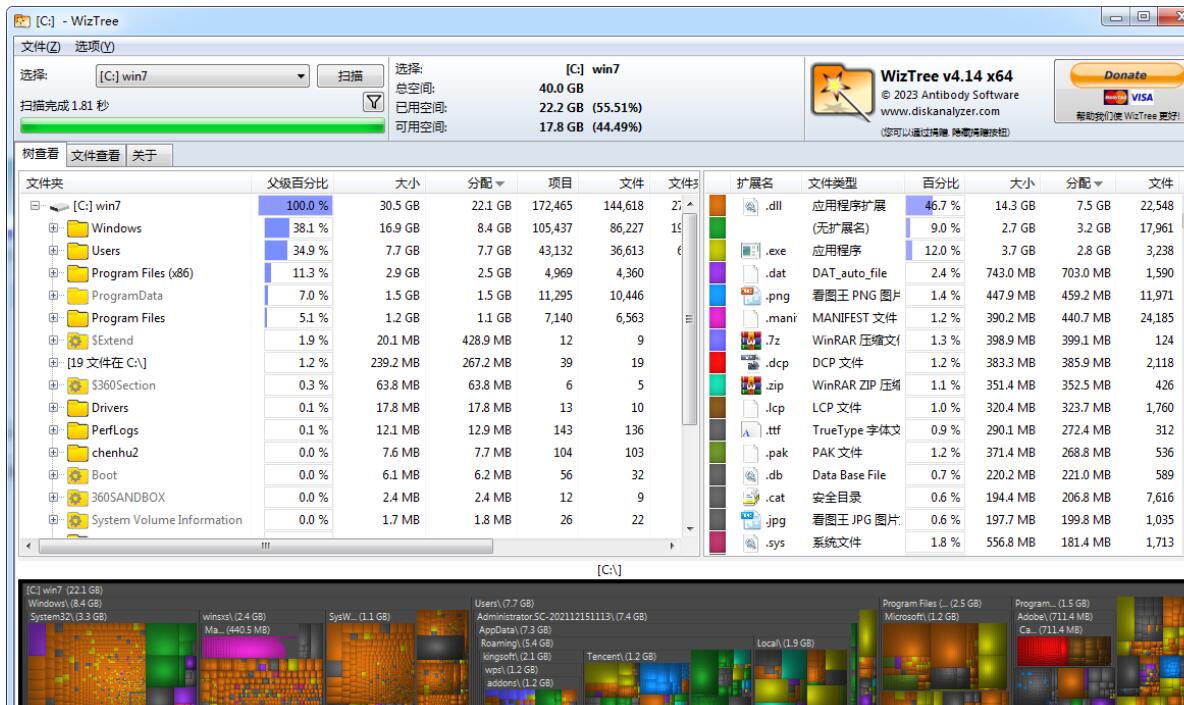This screenshot has width=1184, height=705.
Task: Click the horizontal scrollbar of folder tree
Action: click(265, 546)
